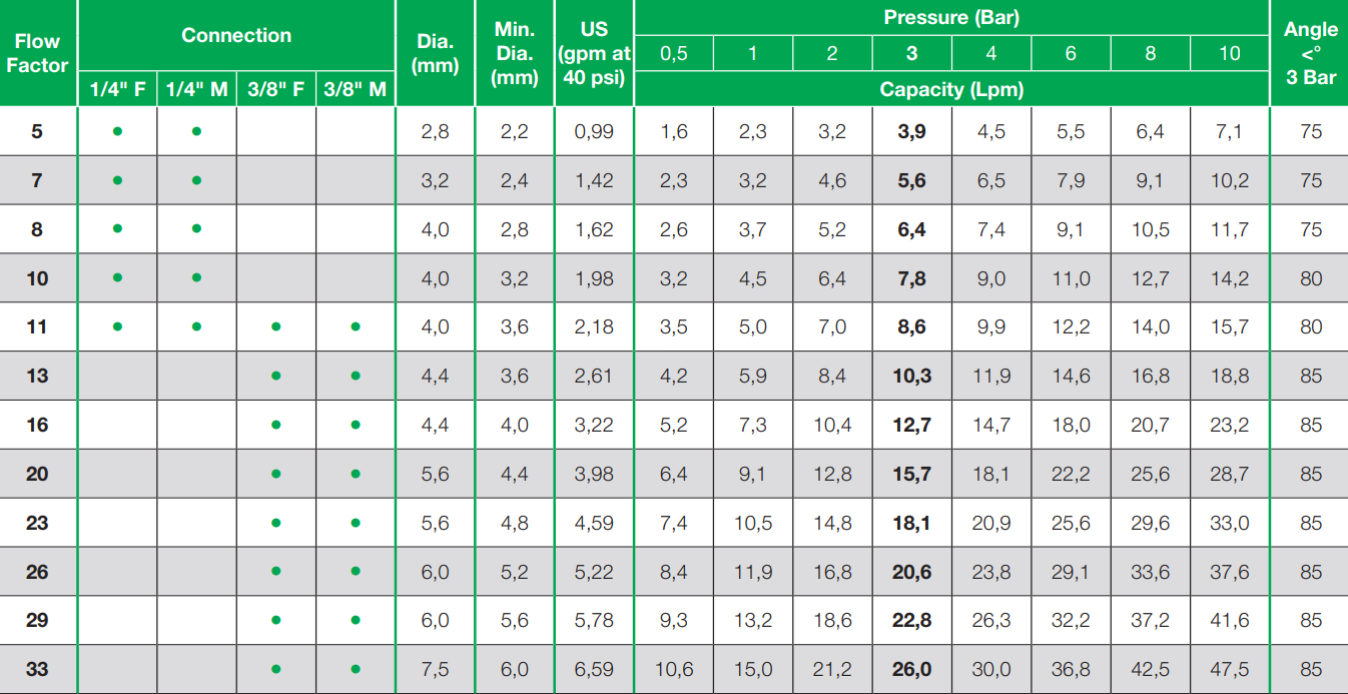Click the Connection header cell
Viewport: 1348px width, 694px height.
236,35
